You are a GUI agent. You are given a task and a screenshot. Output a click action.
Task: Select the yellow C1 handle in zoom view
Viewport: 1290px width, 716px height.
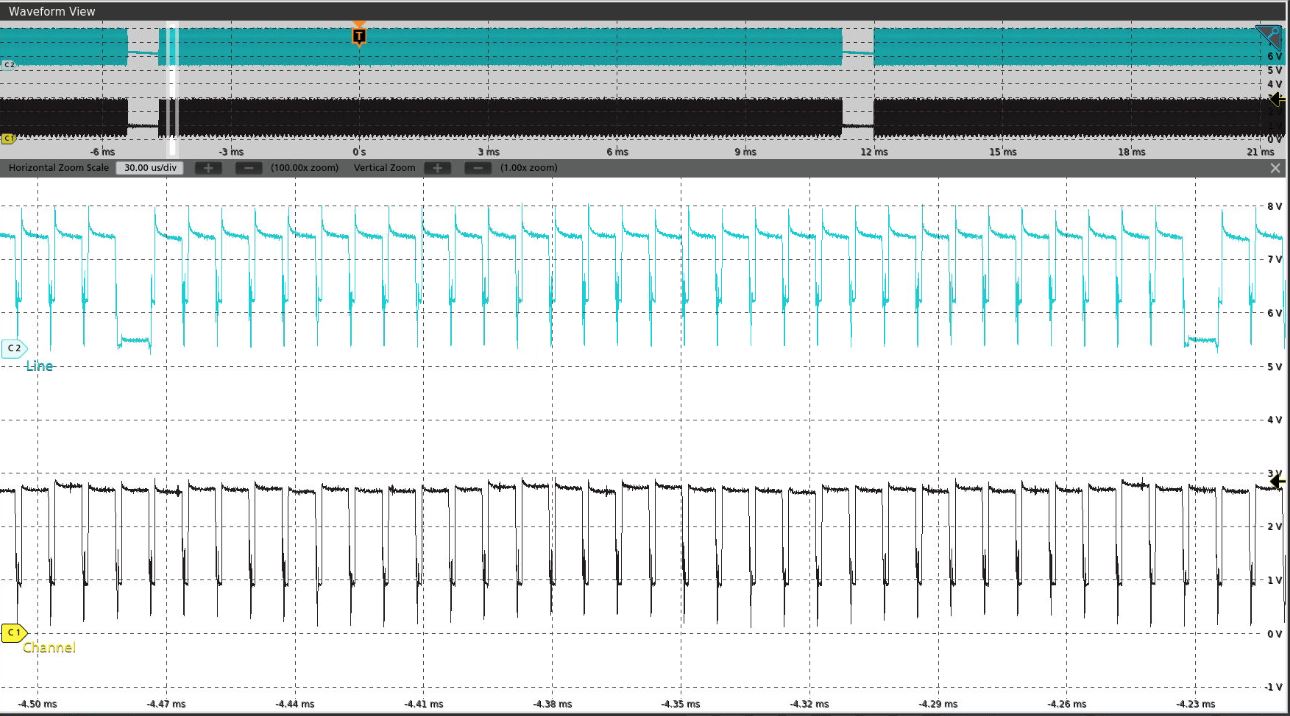tap(13, 632)
